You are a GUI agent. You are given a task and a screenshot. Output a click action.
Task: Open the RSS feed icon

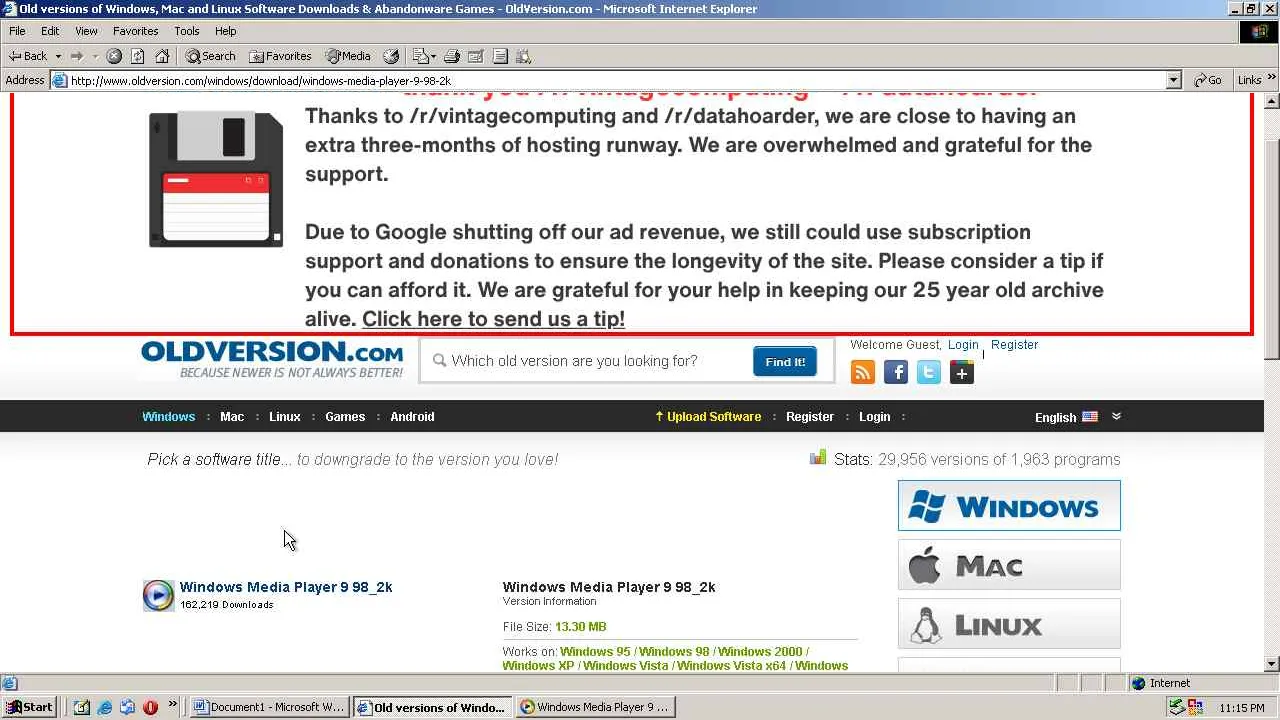pos(863,373)
